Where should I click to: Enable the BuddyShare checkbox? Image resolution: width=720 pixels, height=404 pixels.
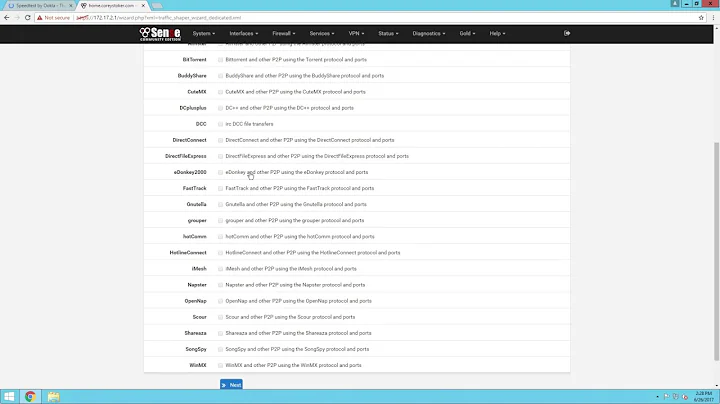click(220, 76)
